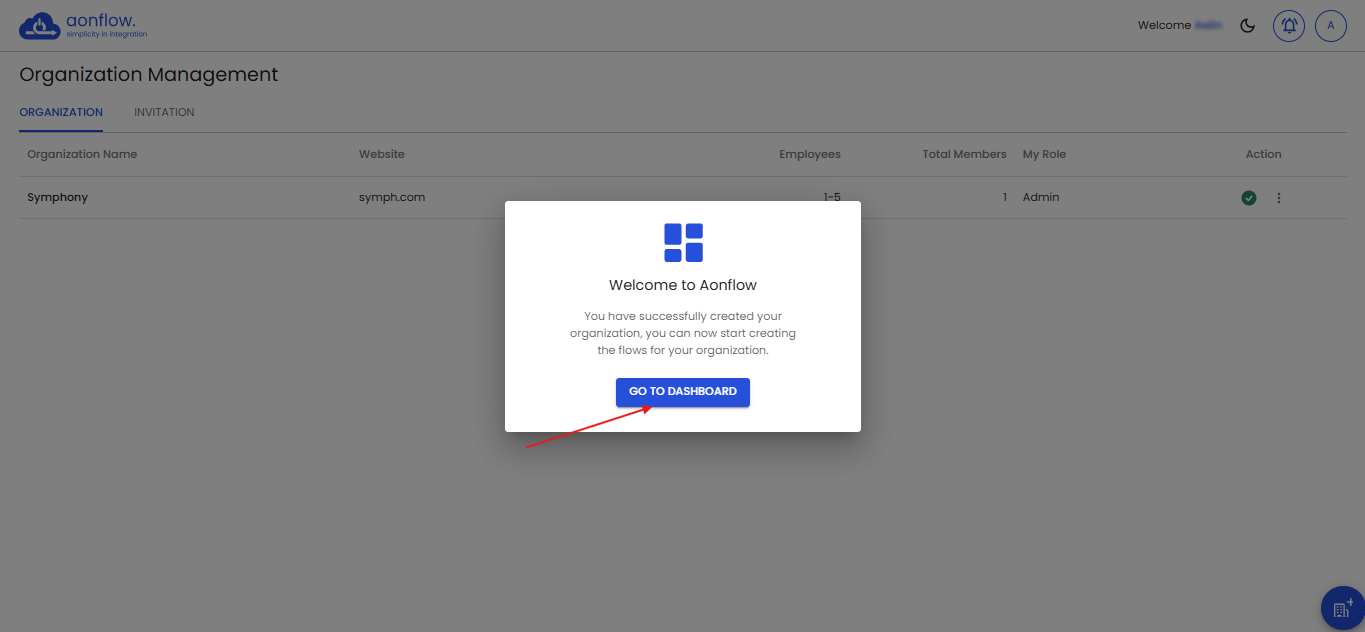Viewport: 1365px width, 632px height.
Task: Click the Total Members column header
Action: (x=964, y=154)
